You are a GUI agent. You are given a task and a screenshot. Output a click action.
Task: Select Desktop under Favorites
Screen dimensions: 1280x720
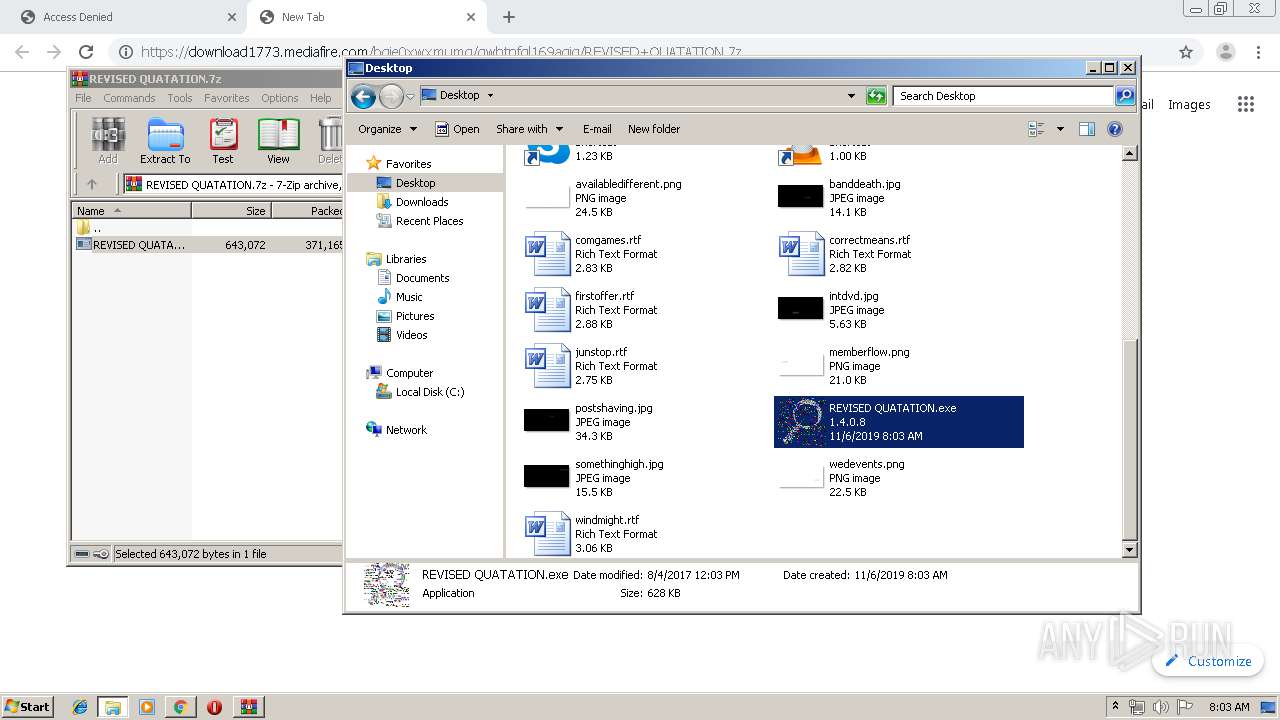tap(415, 183)
